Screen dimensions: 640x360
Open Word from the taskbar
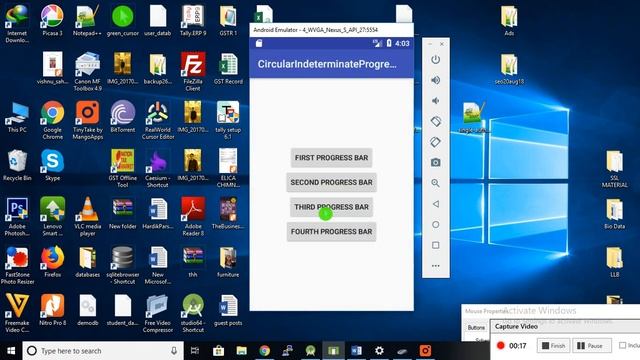point(356,351)
